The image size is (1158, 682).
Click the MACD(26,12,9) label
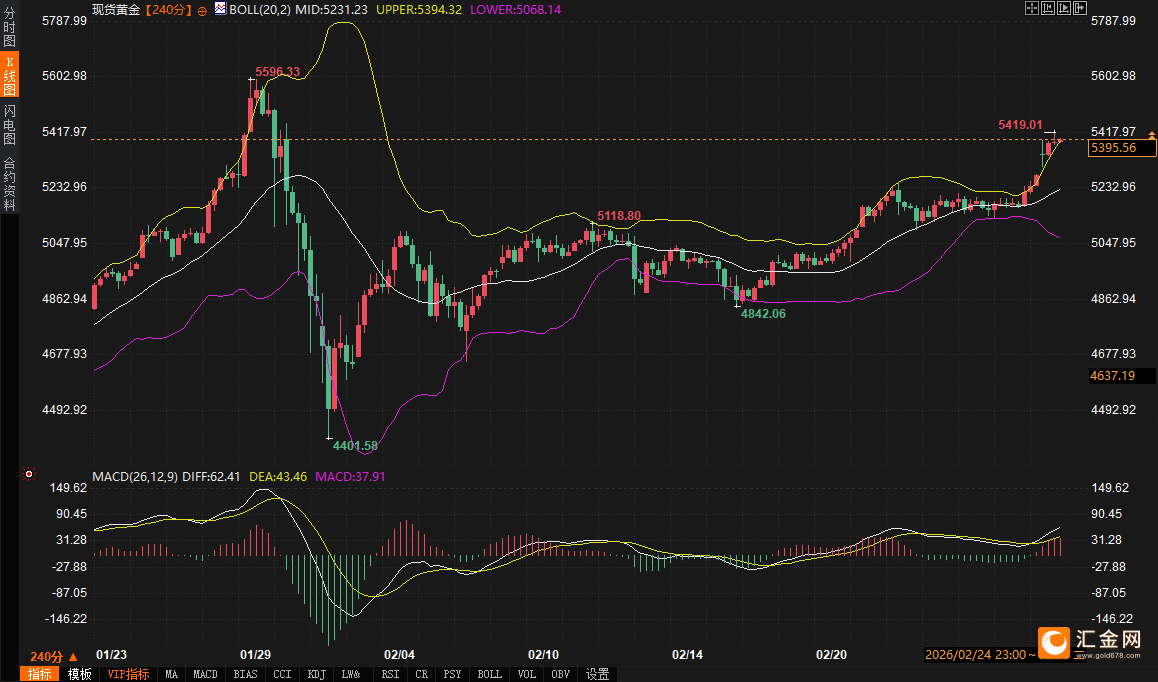(134, 477)
